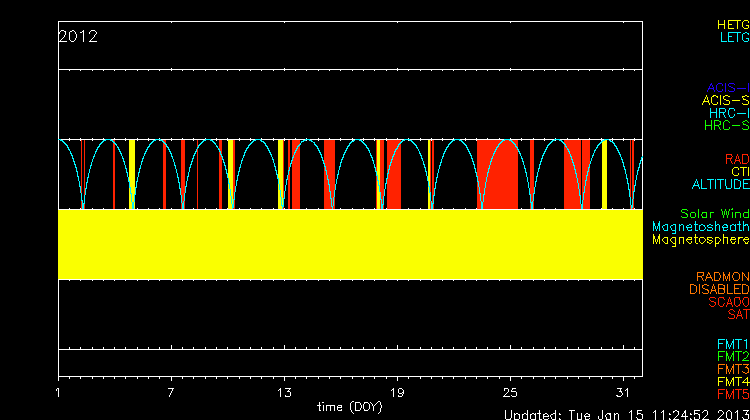This screenshot has width=750, height=420.
Task: Click the FMT1 legend label
Action: coord(732,344)
